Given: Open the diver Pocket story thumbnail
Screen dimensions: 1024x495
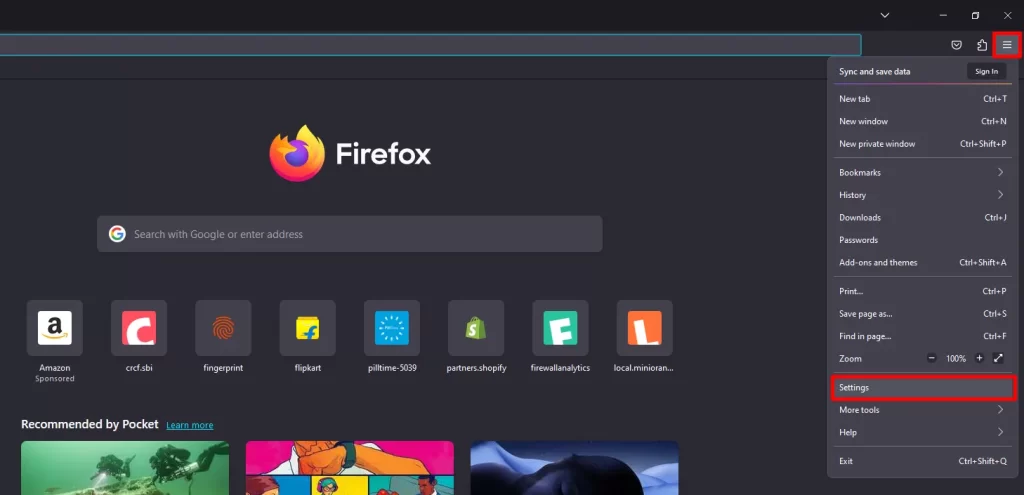Looking at the screenshot, I should click(x=125, y=468).
